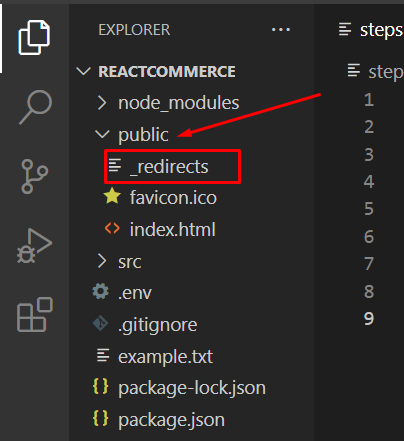404x441 pixels.
Task: Open the package.json file
Action: point(171,420)
